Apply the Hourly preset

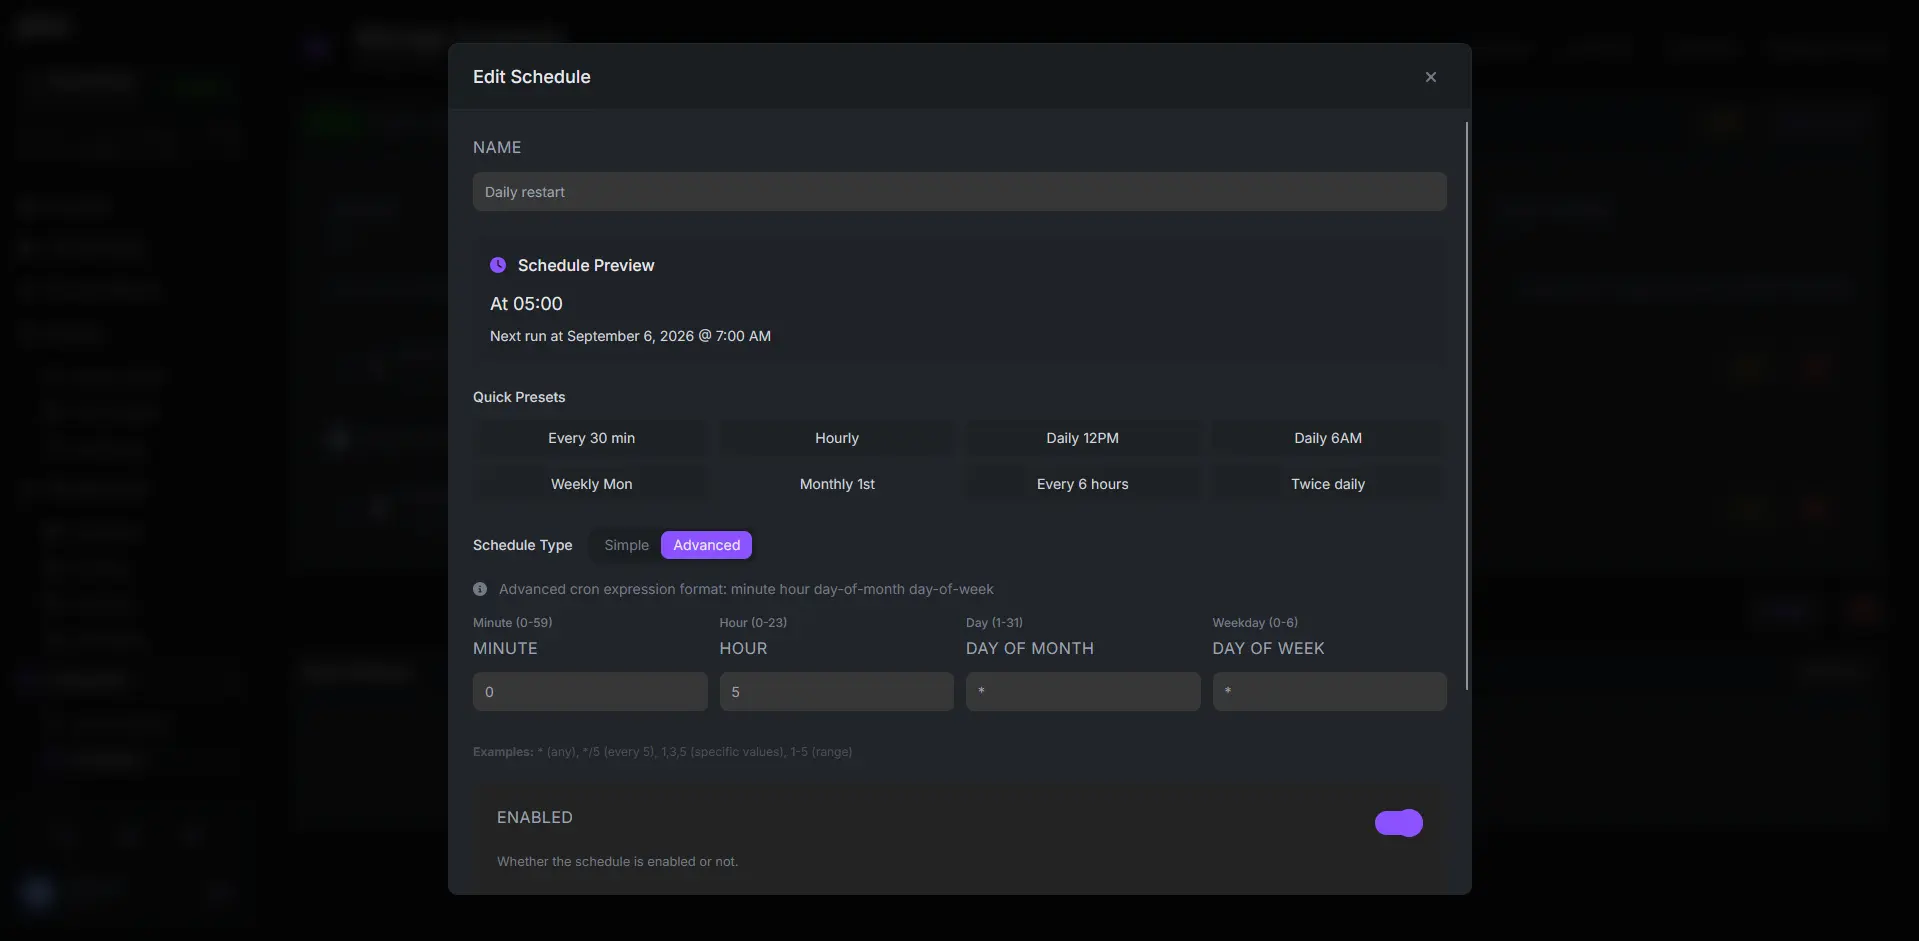836,438
